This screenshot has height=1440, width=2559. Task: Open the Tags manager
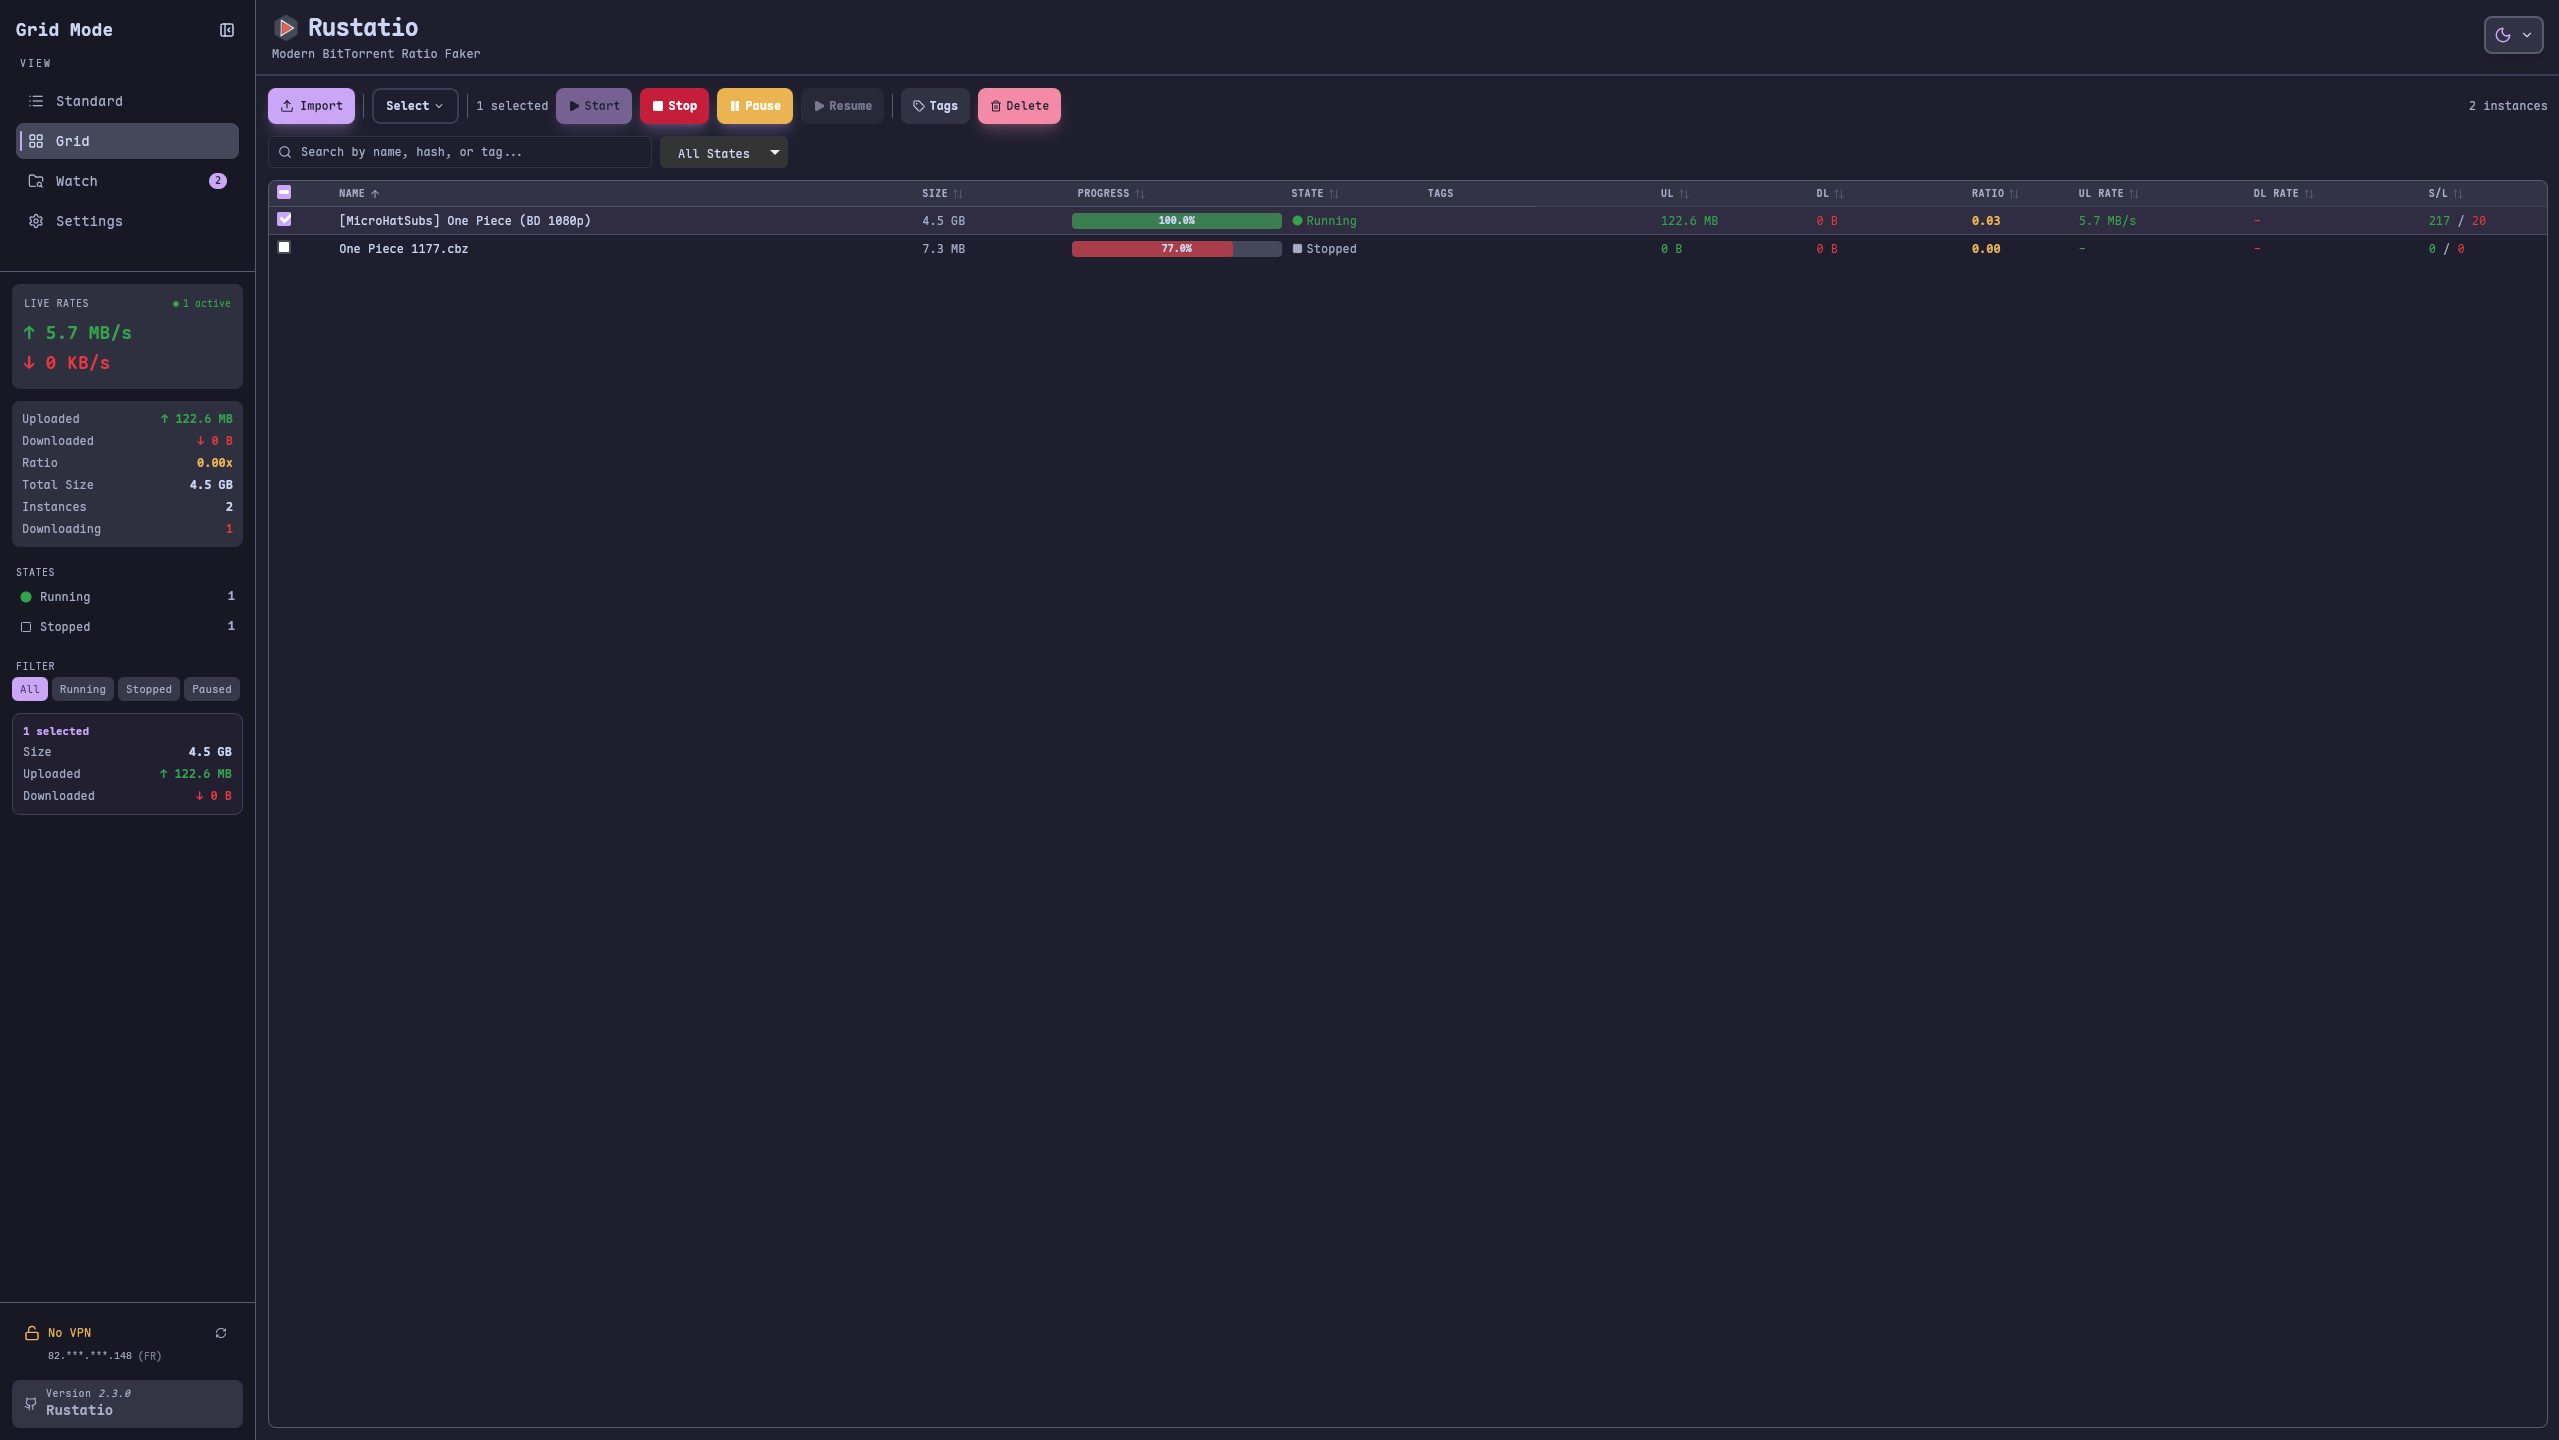934,105
